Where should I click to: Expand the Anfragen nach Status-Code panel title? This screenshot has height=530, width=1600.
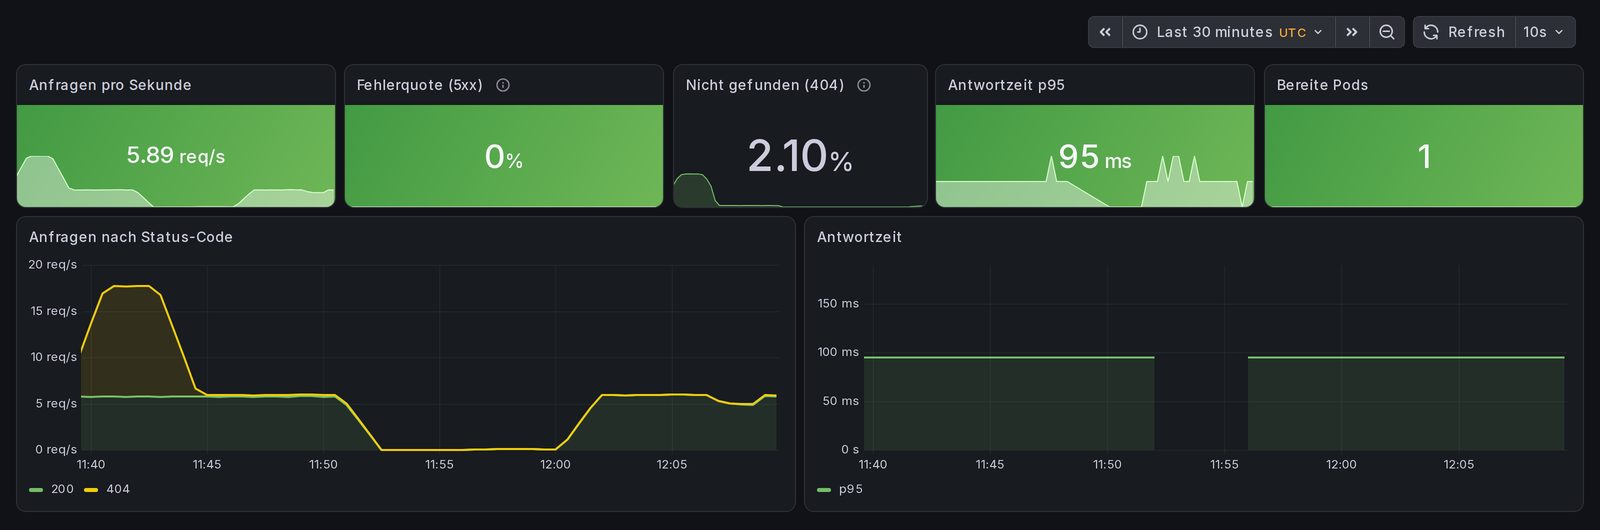(x=131, y=237)
